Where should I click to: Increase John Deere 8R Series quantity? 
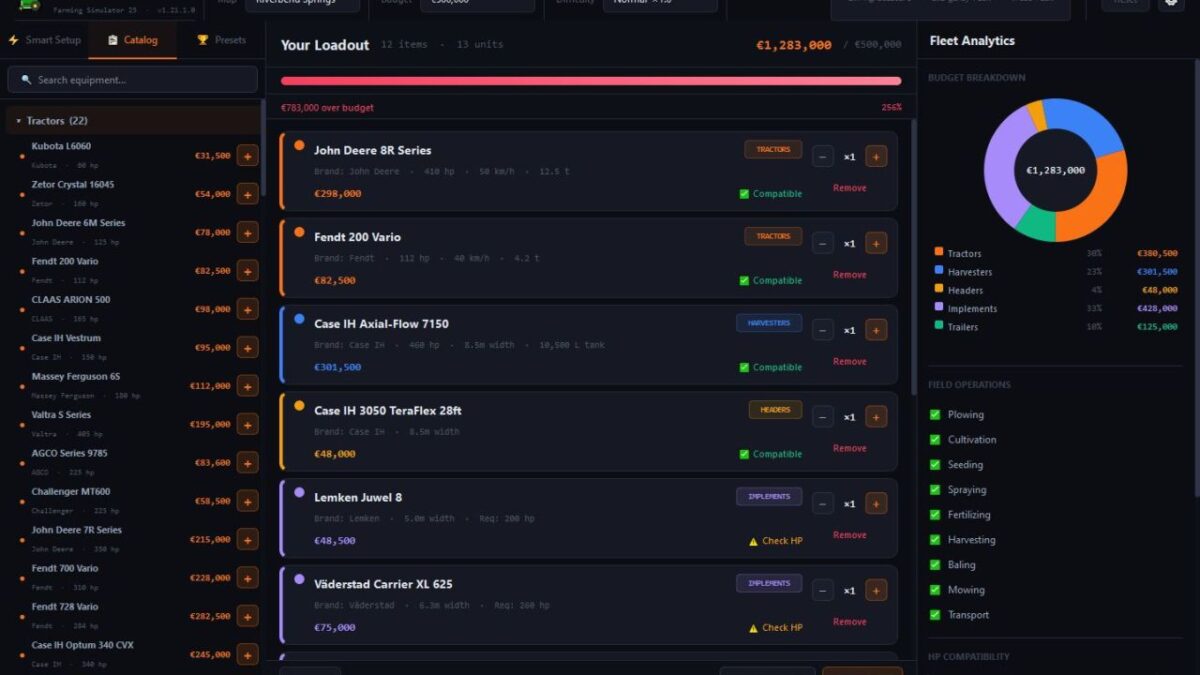[x=876, y=156]
